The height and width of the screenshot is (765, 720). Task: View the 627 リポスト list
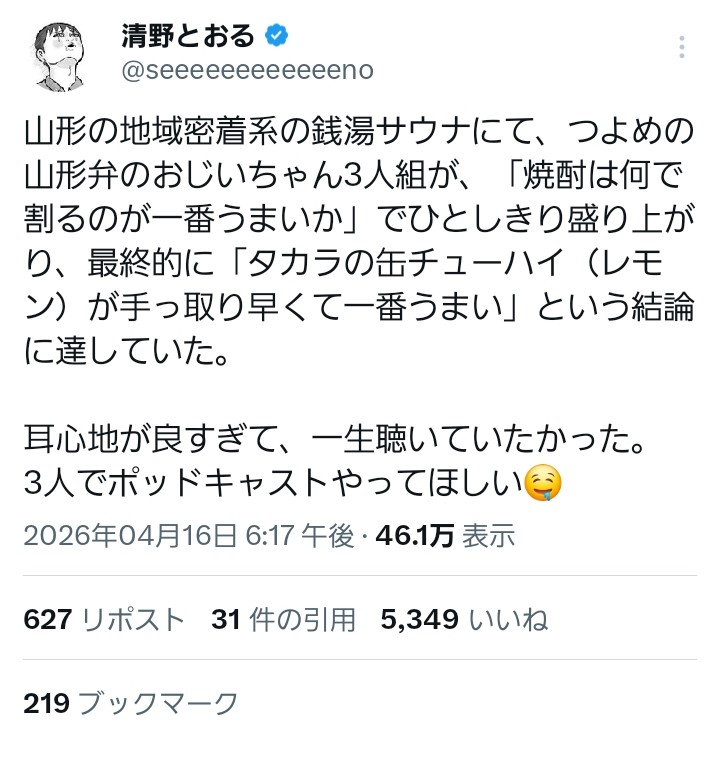105,620
